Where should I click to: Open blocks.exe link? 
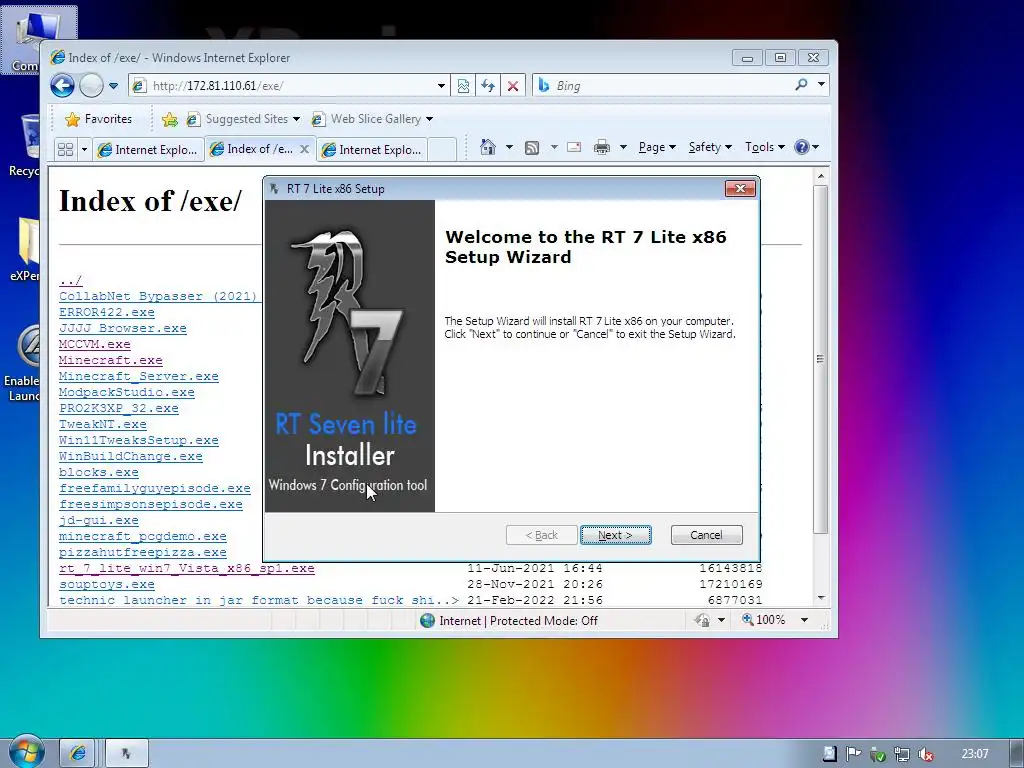click(x=99, y=472)
